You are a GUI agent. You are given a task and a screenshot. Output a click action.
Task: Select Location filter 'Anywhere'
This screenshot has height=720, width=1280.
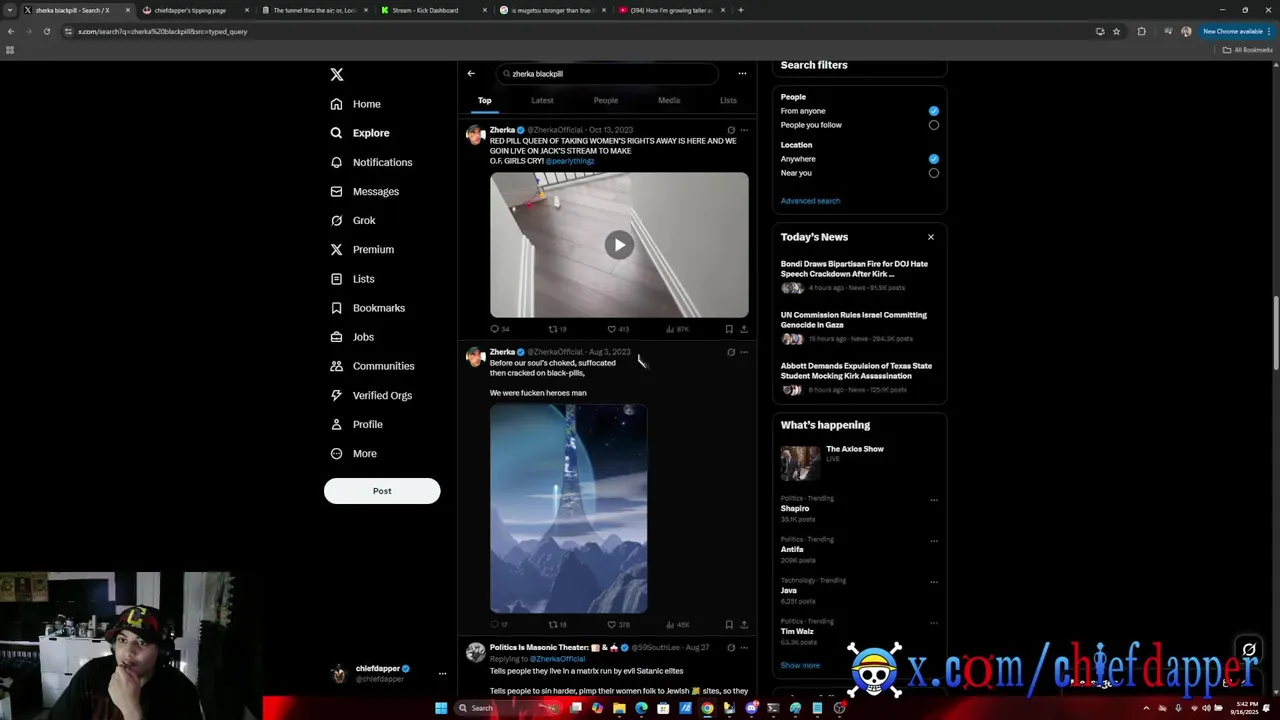(933, 159)
